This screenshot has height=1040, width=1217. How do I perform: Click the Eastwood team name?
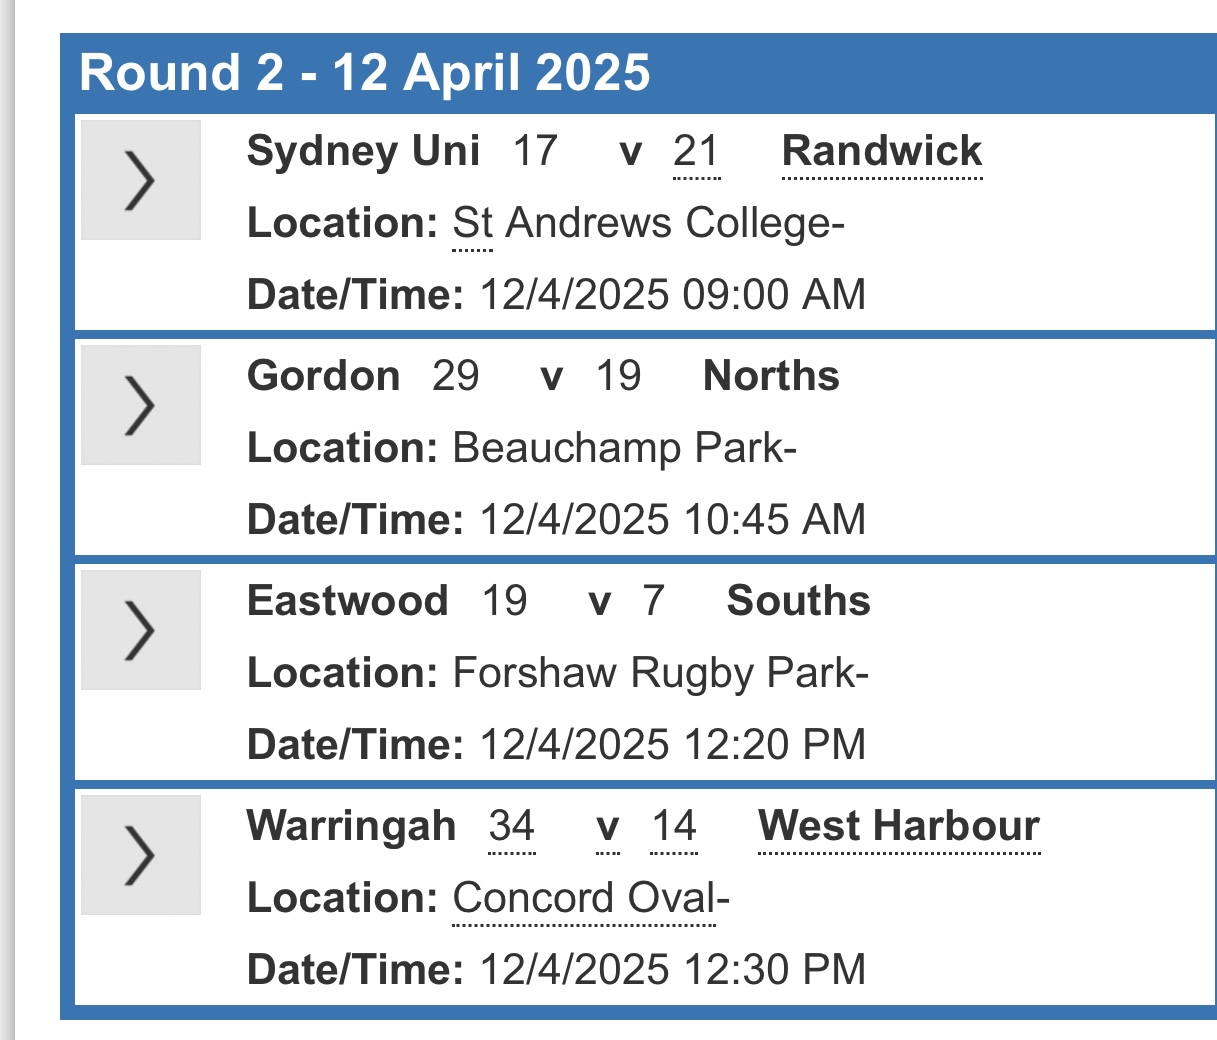coord(348,601)
